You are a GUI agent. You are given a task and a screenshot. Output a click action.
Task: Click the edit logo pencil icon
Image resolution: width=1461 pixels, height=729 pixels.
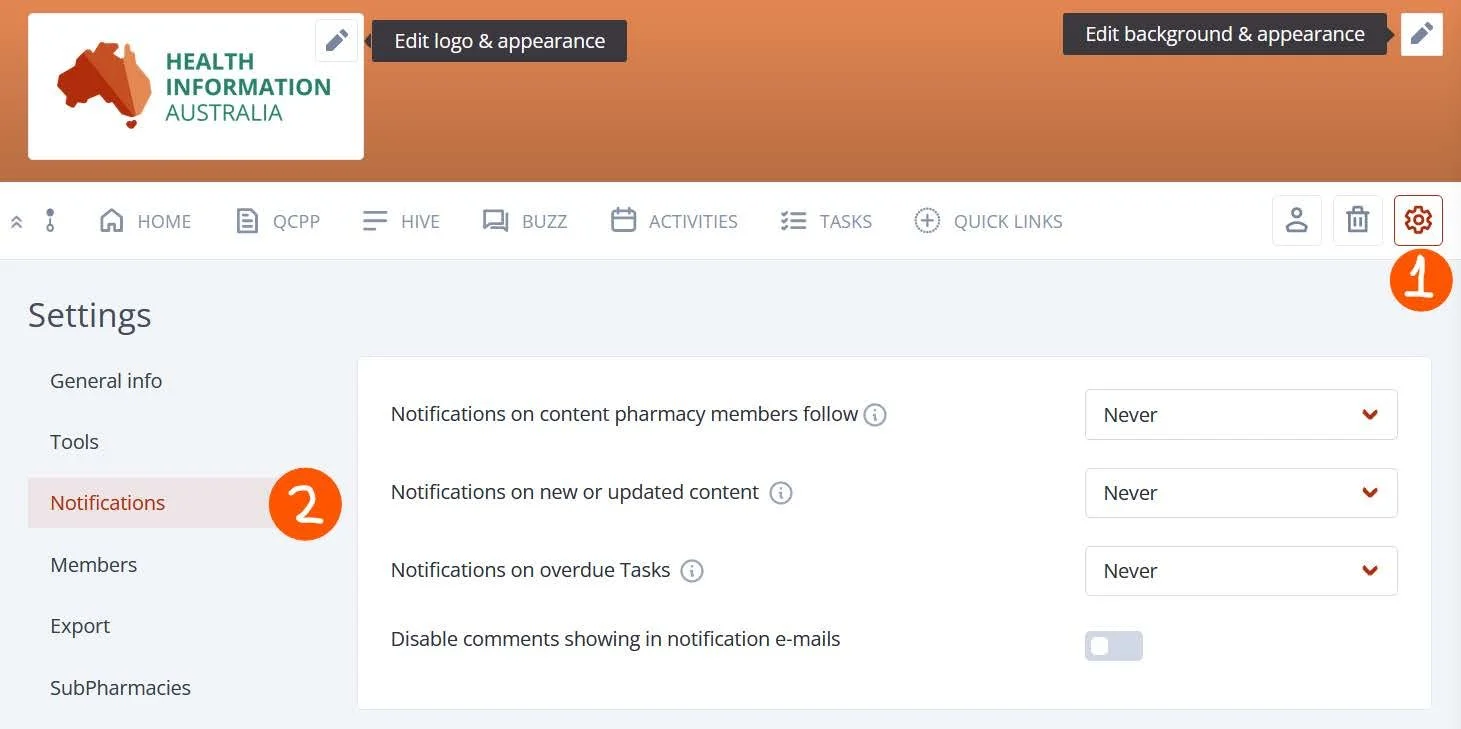click(336, 40)
